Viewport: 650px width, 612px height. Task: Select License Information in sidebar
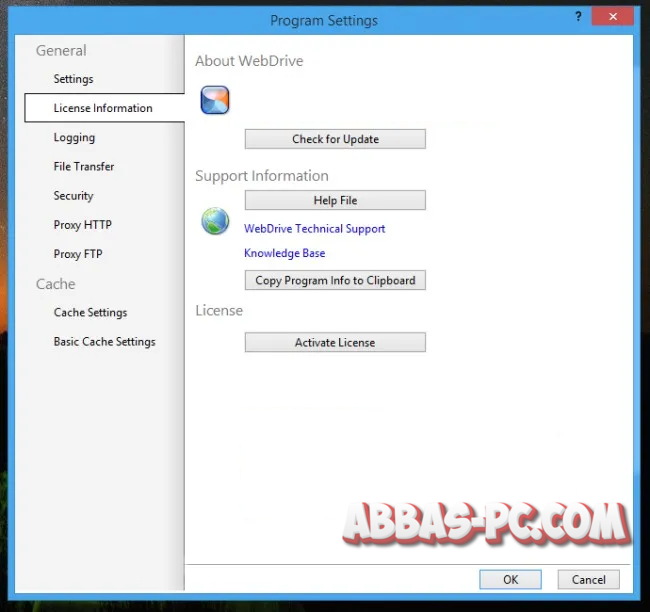click(x=104, y=108)
